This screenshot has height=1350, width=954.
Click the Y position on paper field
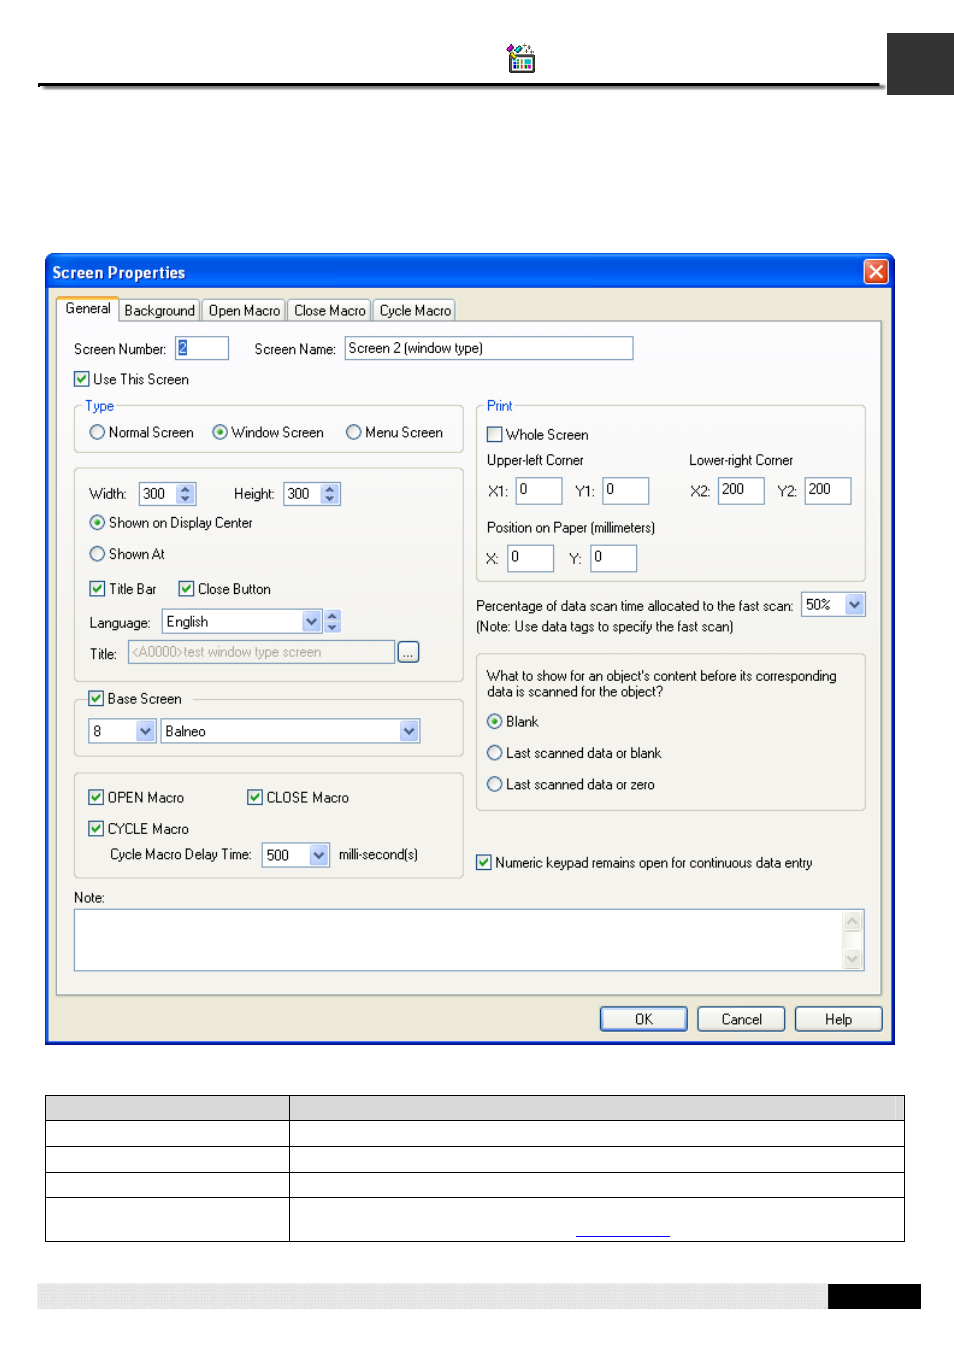tap(613, 558)
